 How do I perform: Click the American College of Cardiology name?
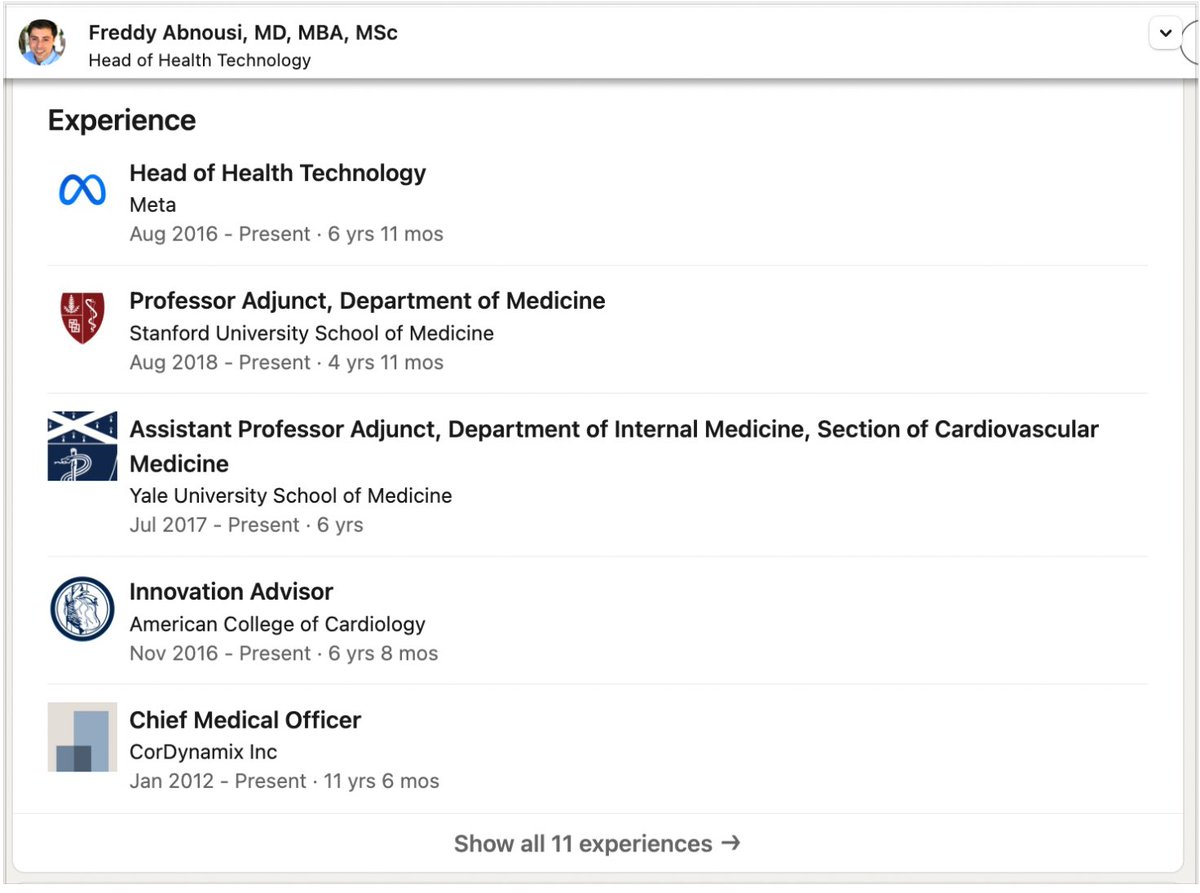pos(277,624)
